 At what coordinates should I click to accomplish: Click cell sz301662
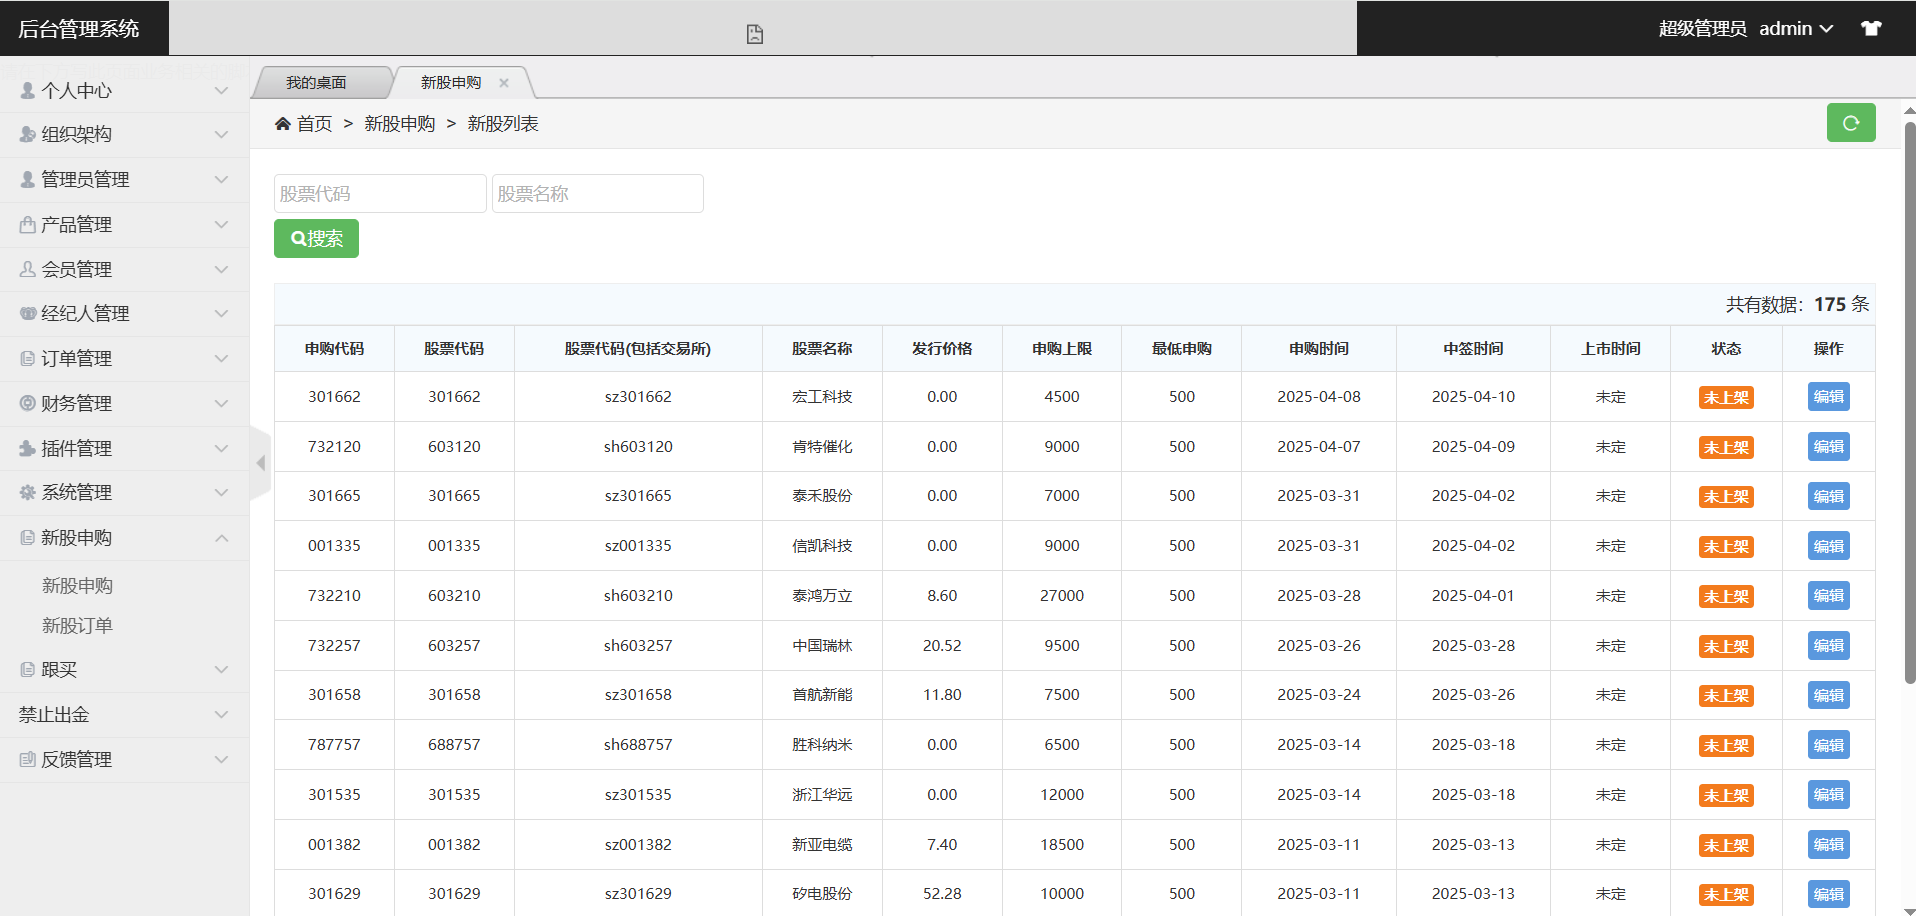coord(638,397)
